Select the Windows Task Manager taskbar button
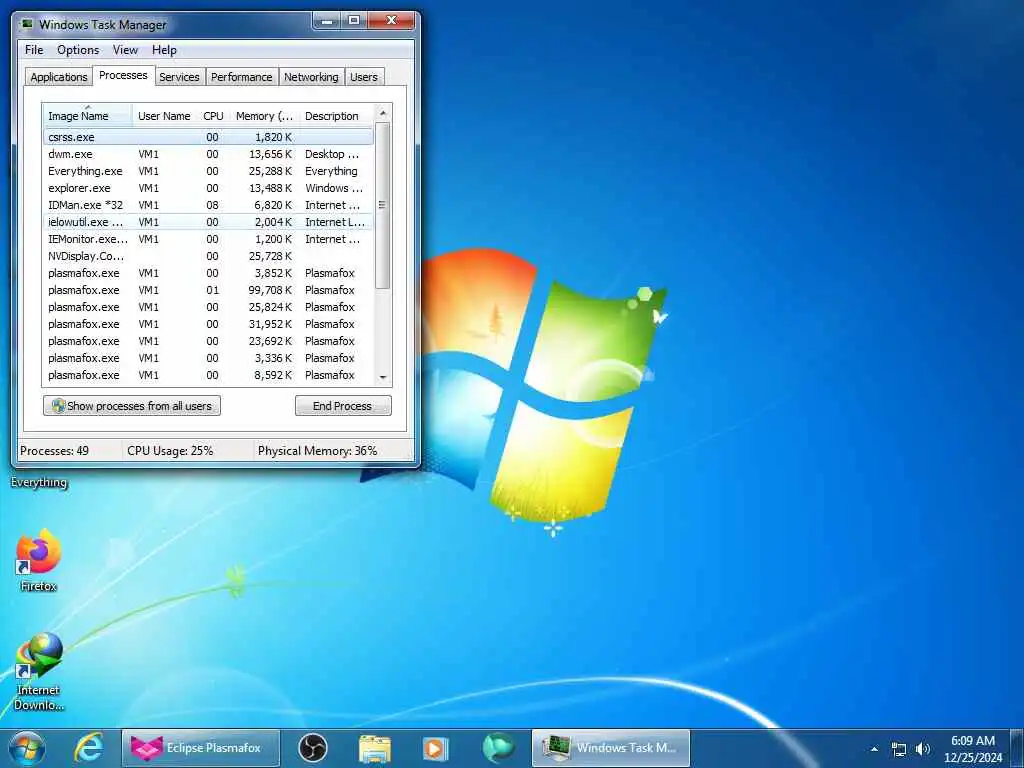Screen dimensions: 1024x768 click(611, 748)
